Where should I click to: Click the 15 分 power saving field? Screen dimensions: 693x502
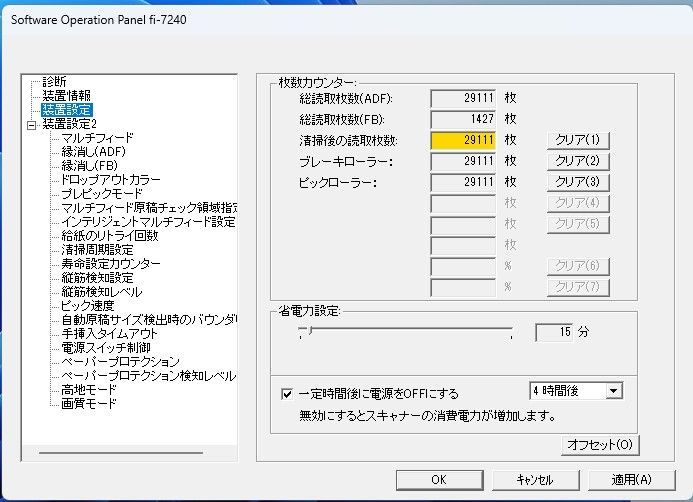[555, 332]
